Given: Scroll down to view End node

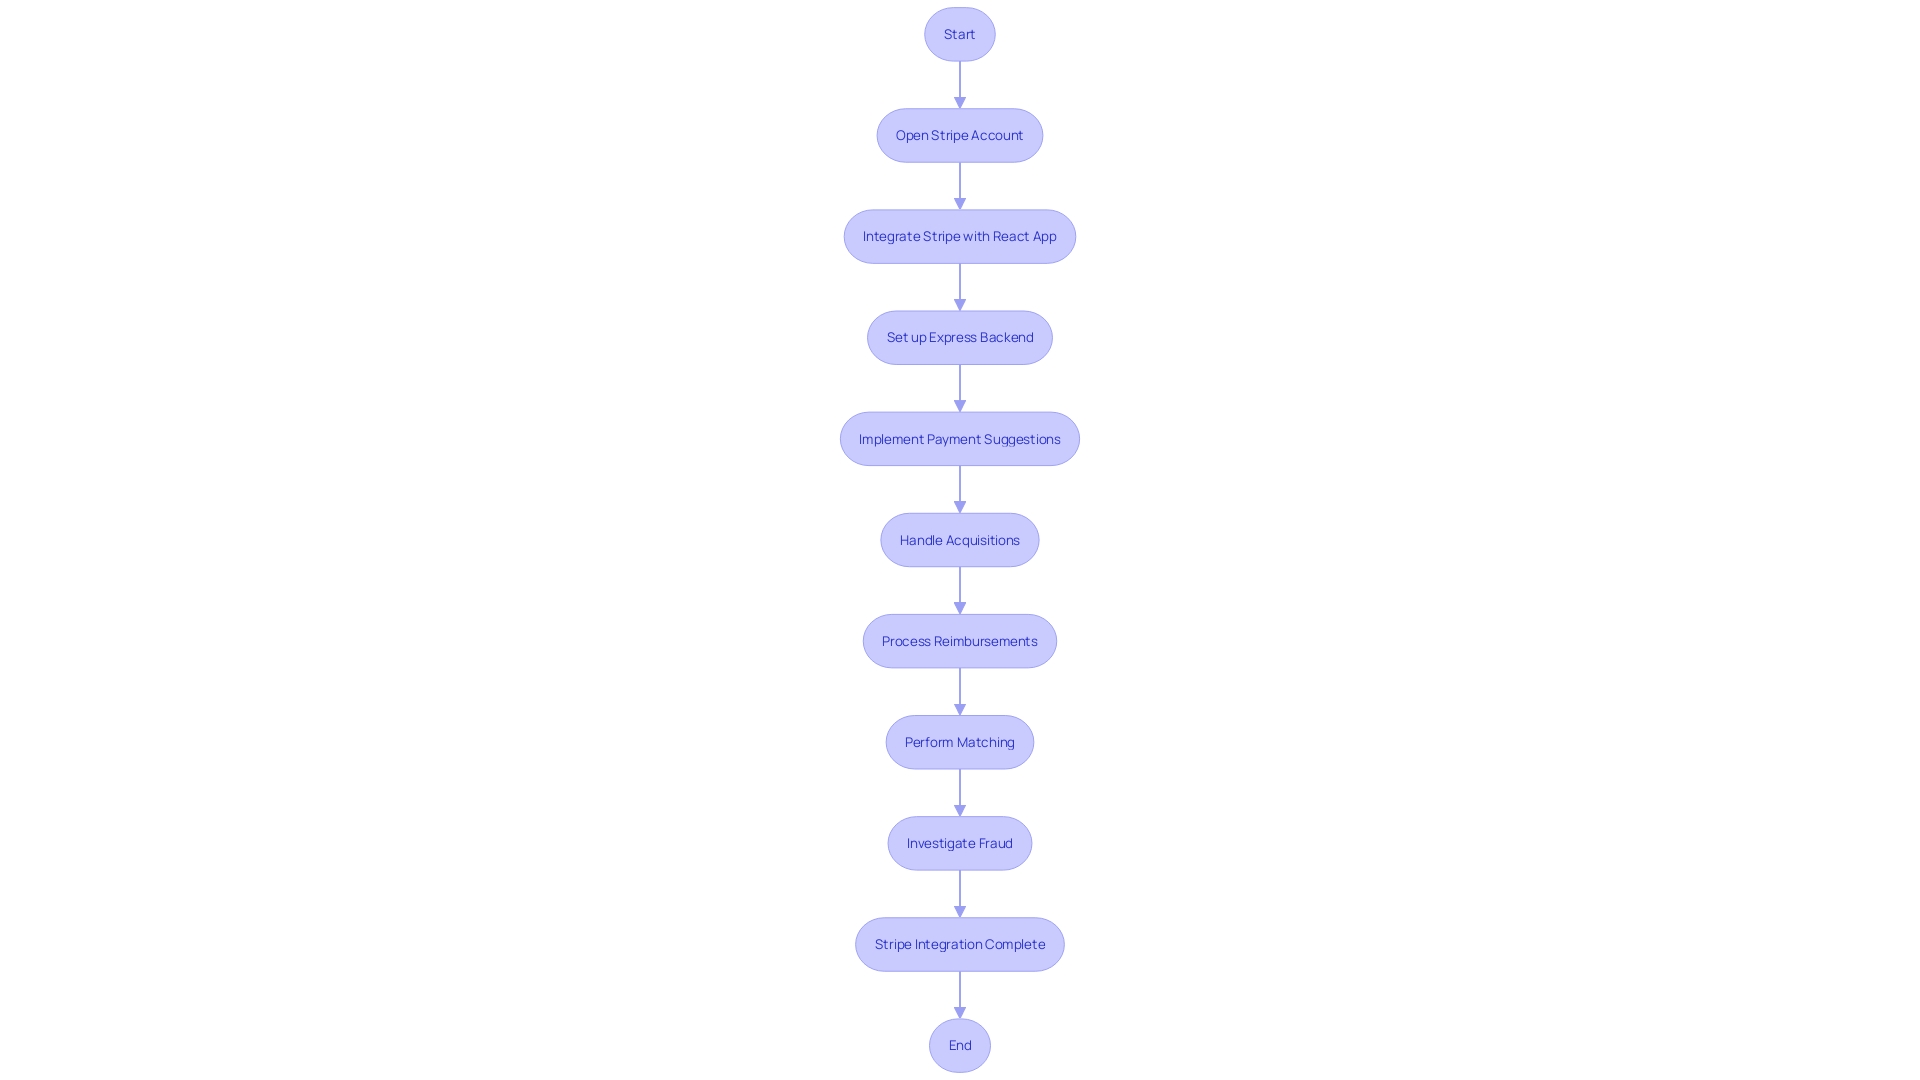Looking at the screenshot, I should [x=960, y=1044].
